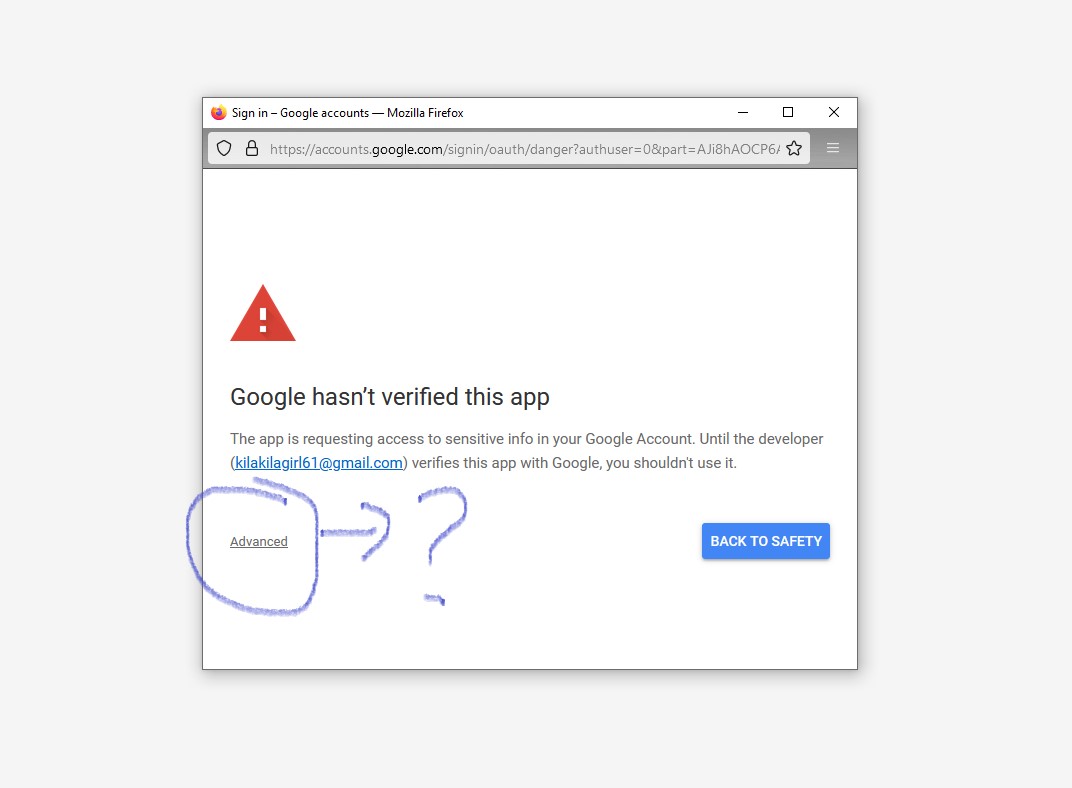Bookmark this page with the star icon

click(794, 148)
